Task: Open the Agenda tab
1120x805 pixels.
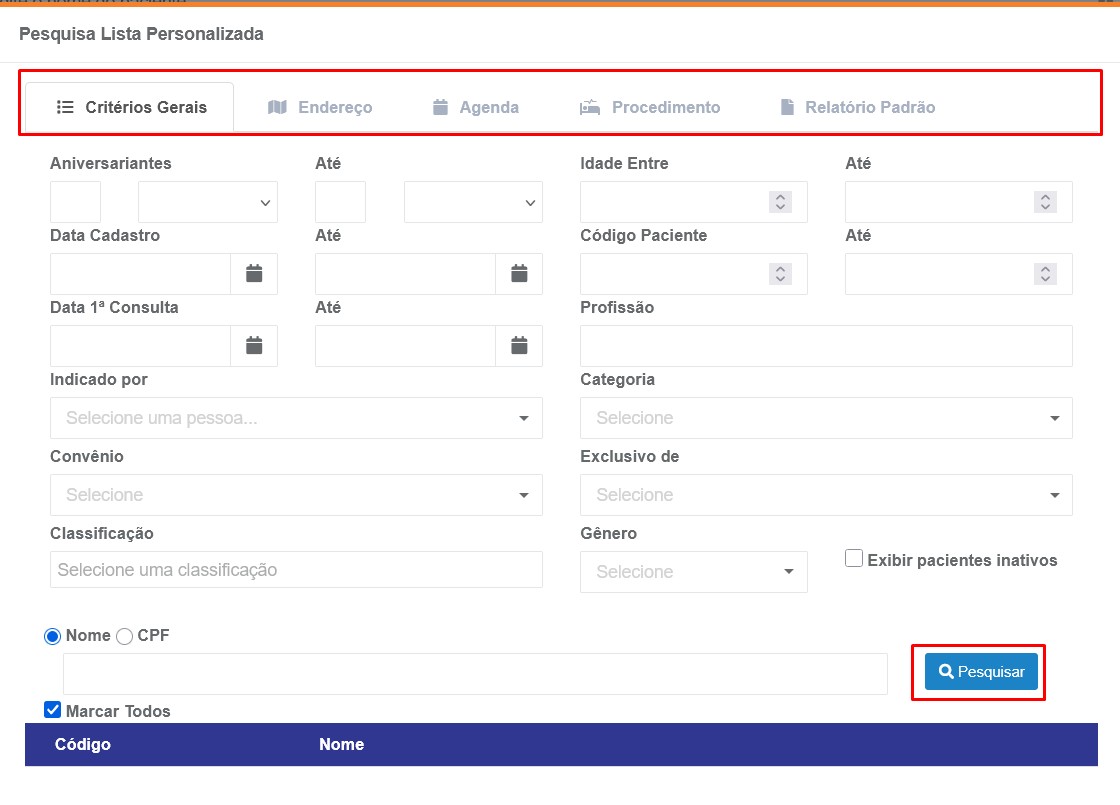Action: click(x=475, y=107)
